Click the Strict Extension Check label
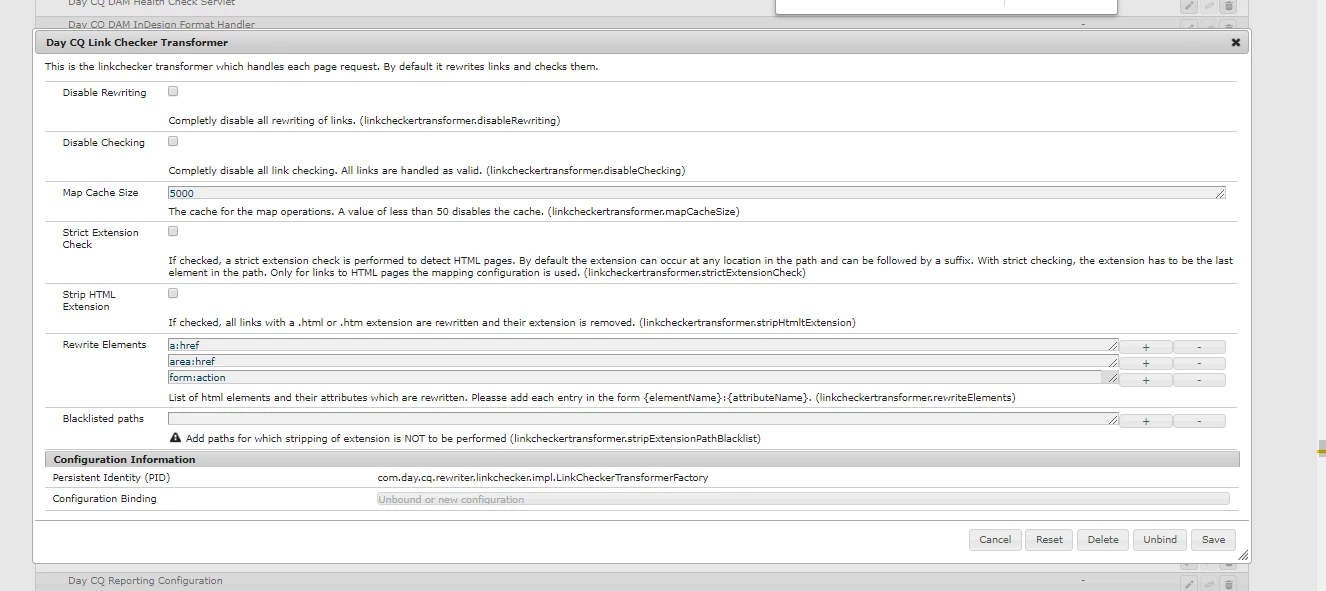The width and height of the screenshot is (1326, 591). coord(101,239)
